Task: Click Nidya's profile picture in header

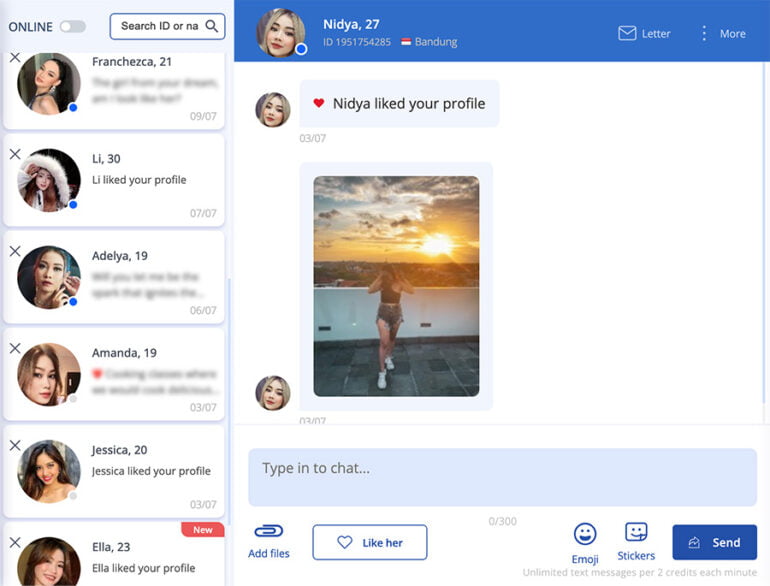Action: pos(281,33)
